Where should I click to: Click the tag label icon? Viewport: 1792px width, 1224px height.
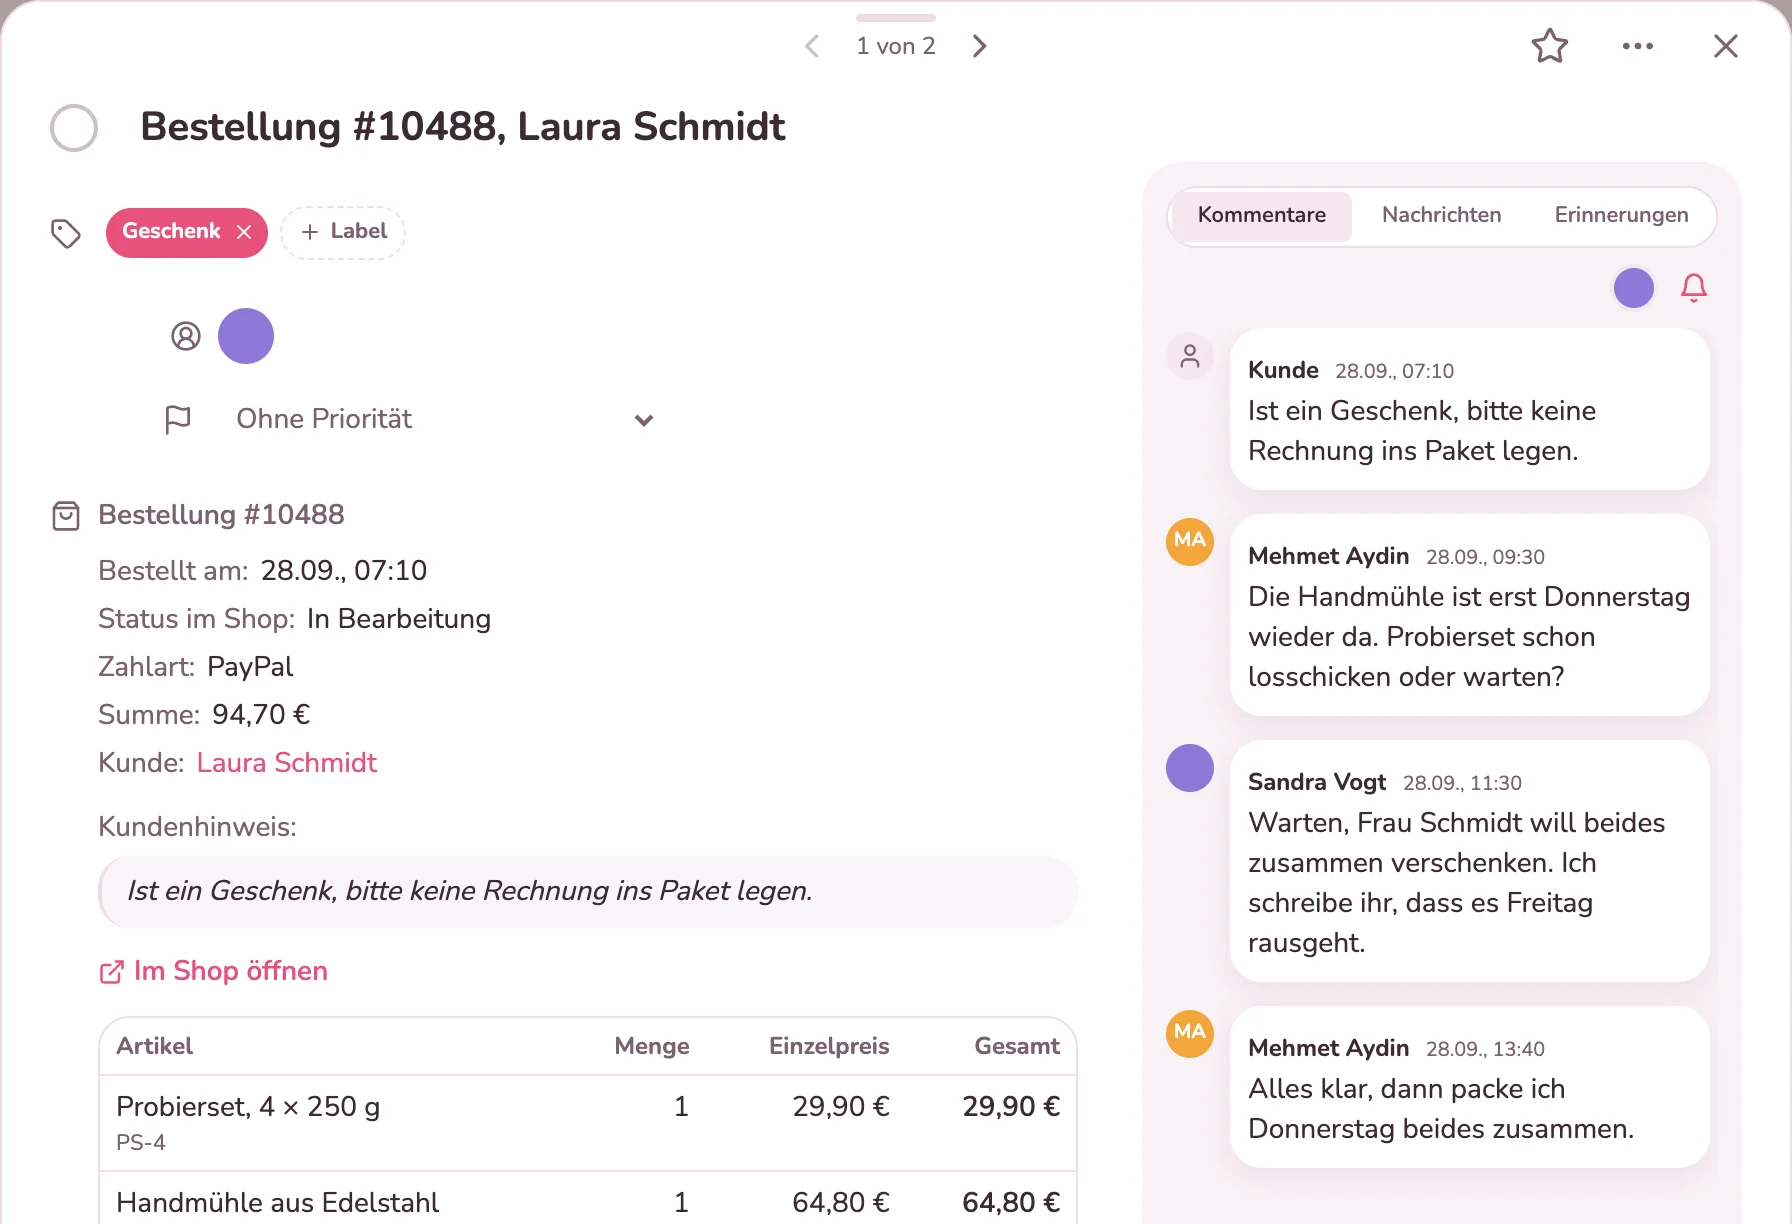tap(66, 233)
